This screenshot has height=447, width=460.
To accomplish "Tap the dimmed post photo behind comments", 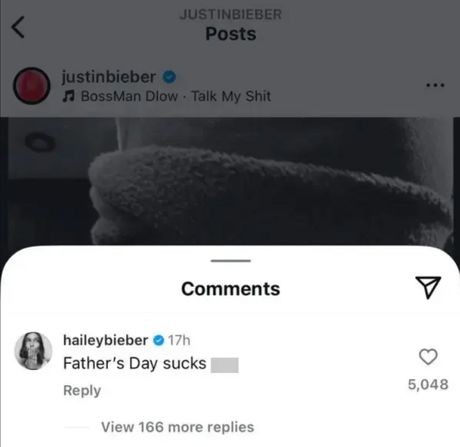I will tap(230, 182).
